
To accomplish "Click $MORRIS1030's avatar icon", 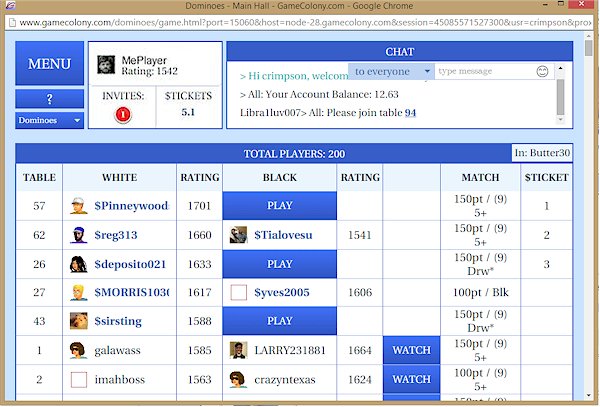I will coord(79,293).
